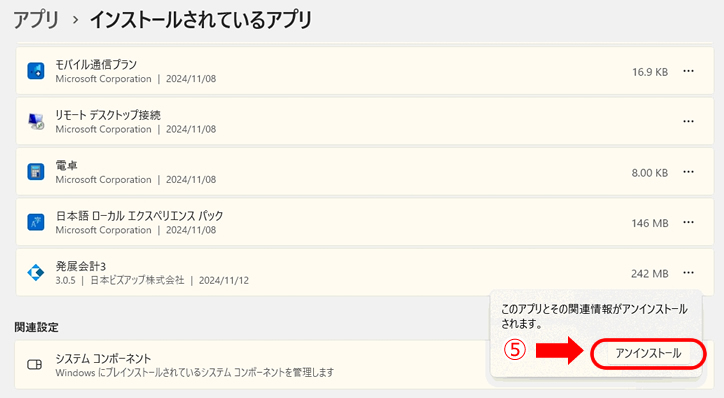Open more options for リモート デスクトップ接続
The image size is (724, 398).
point(688,121)
